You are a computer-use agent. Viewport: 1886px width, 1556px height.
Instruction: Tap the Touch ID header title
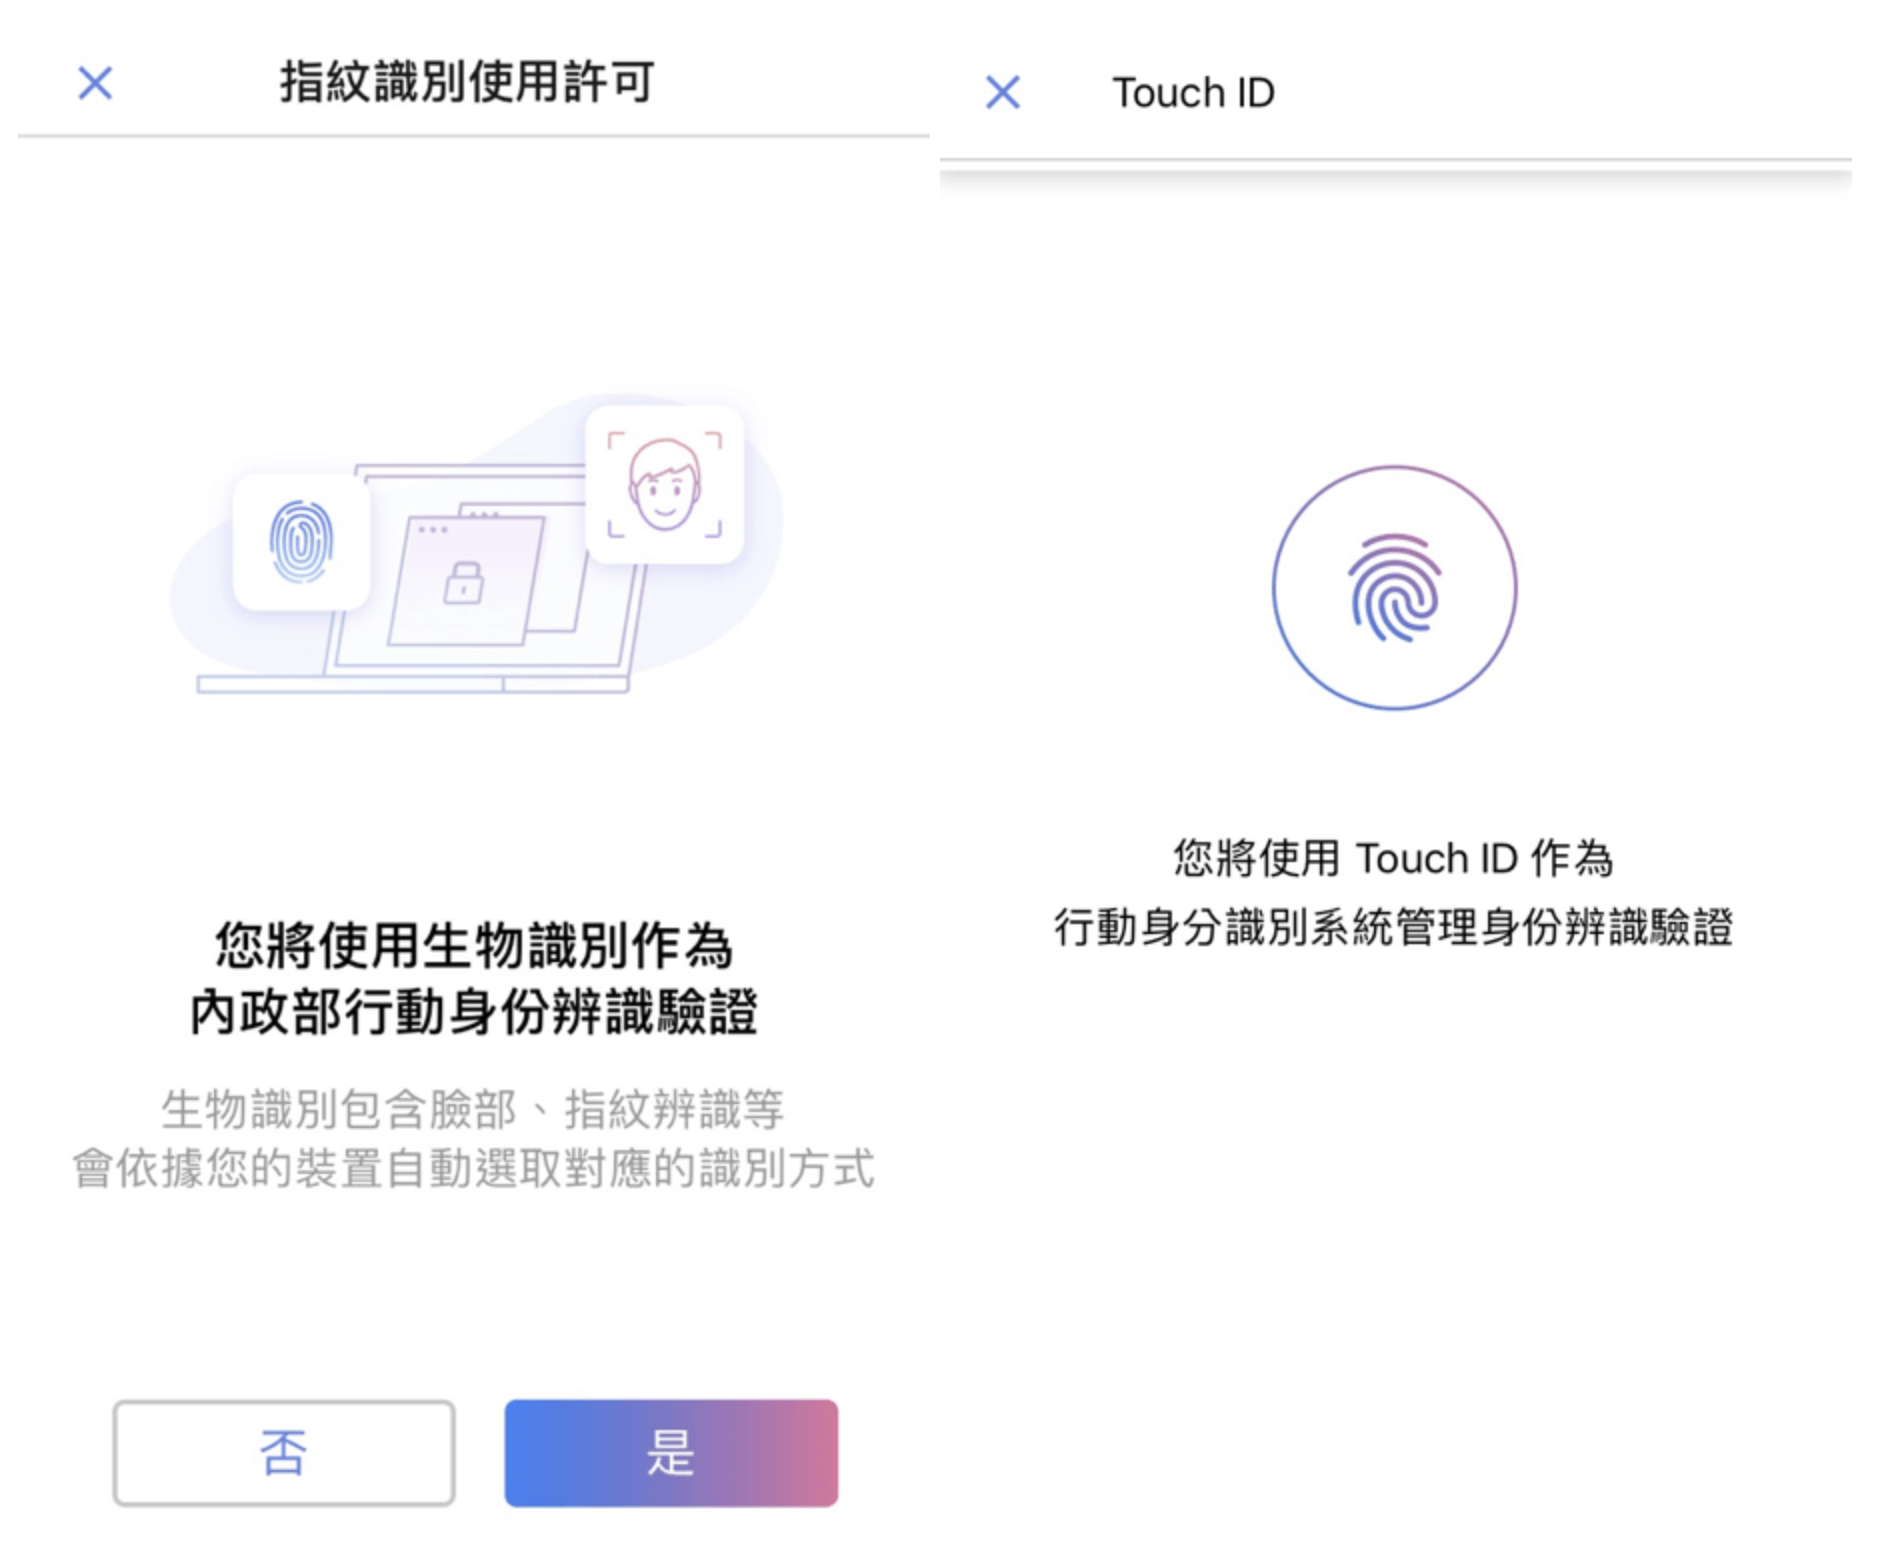point(1193,93)
